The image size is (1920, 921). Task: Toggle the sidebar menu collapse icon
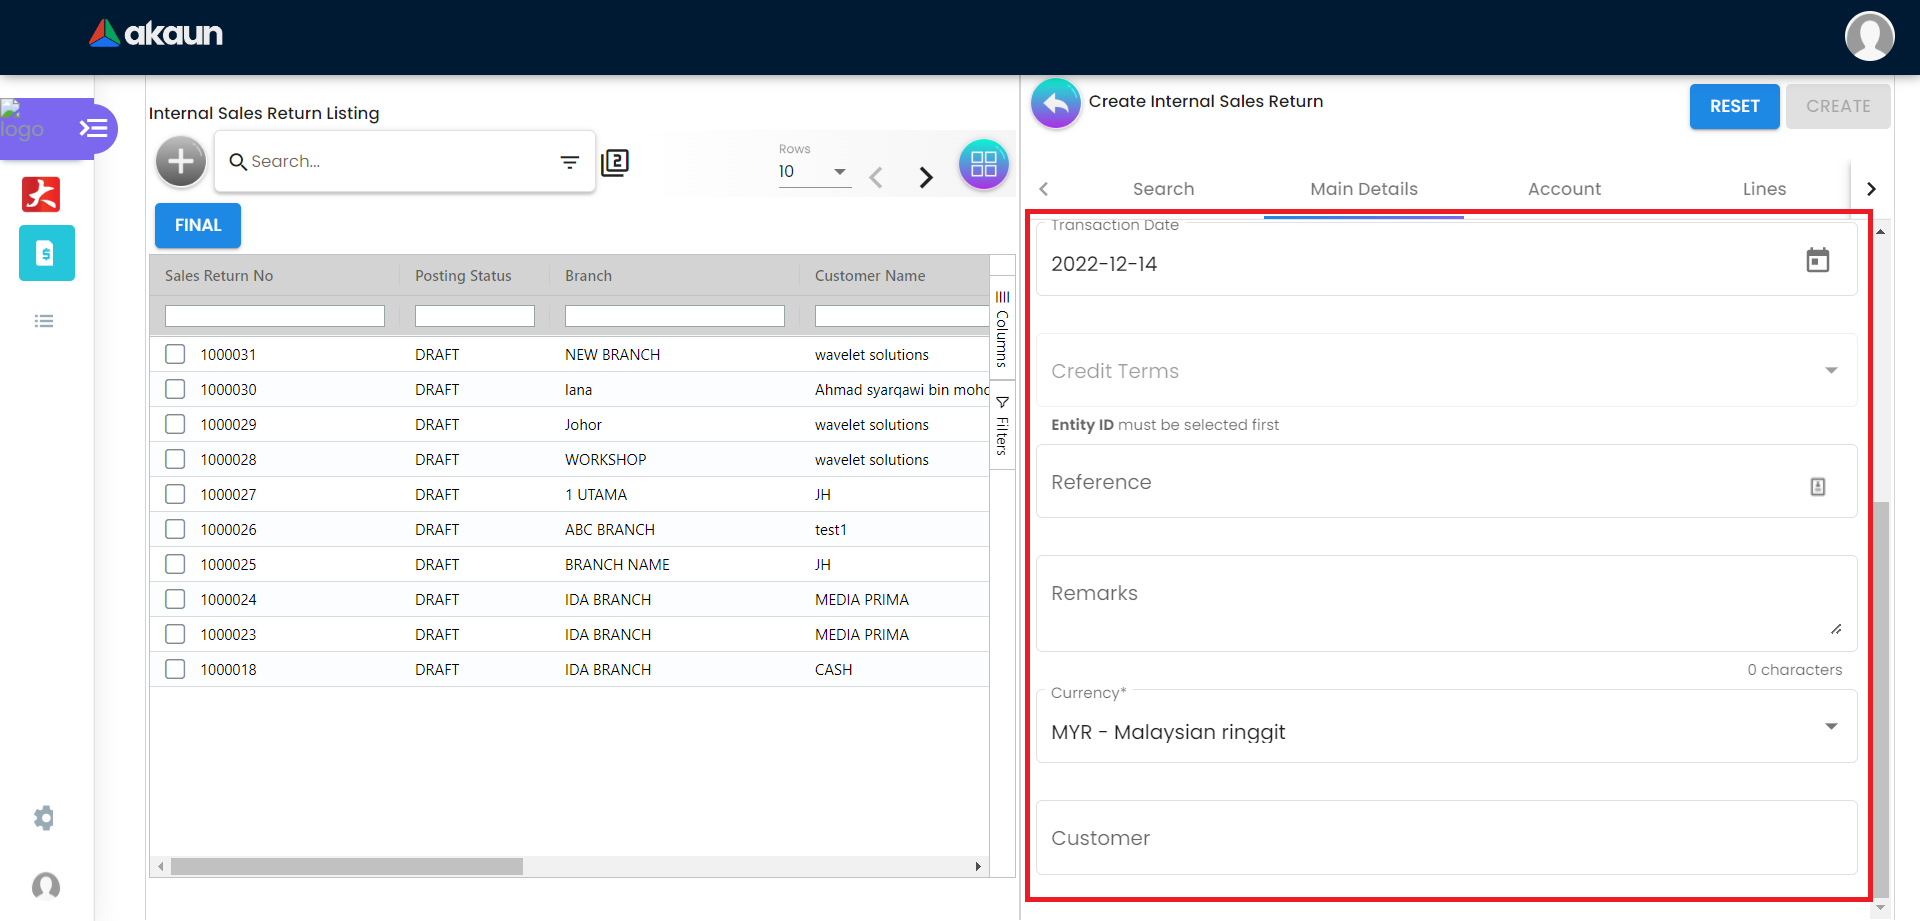(x=93, y=128)
